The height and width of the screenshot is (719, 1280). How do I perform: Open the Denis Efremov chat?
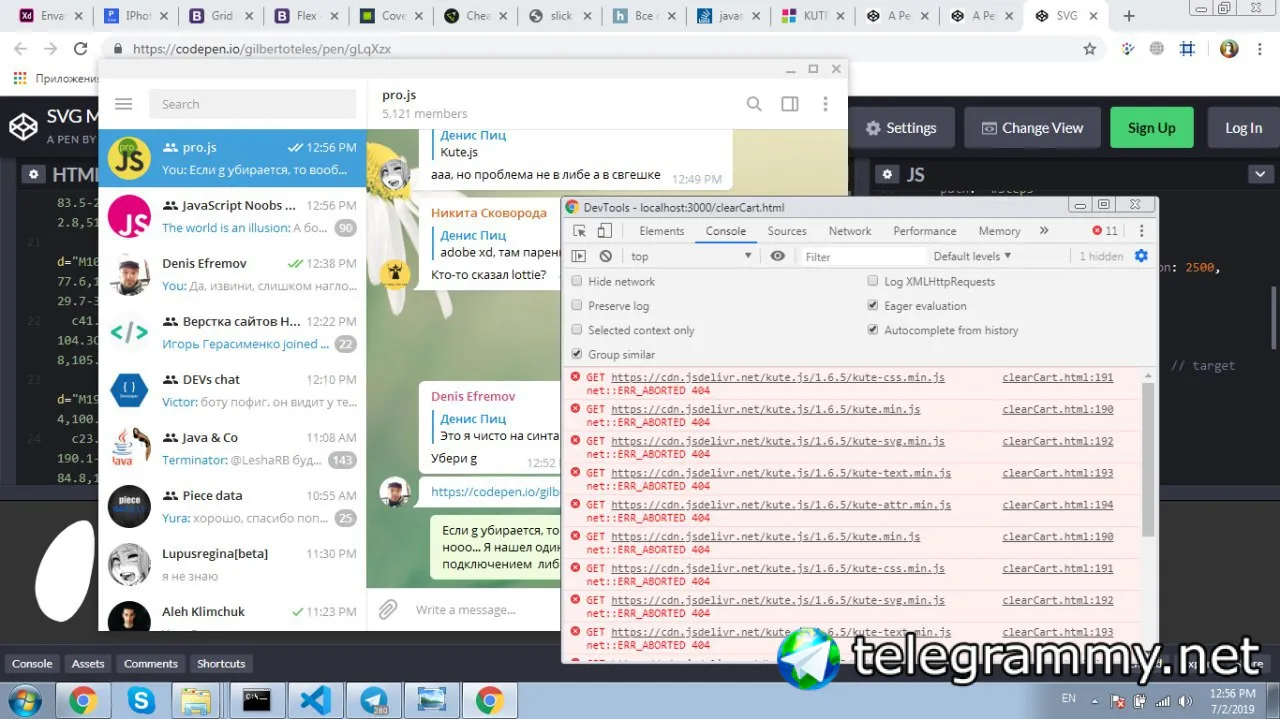point(233,274)
